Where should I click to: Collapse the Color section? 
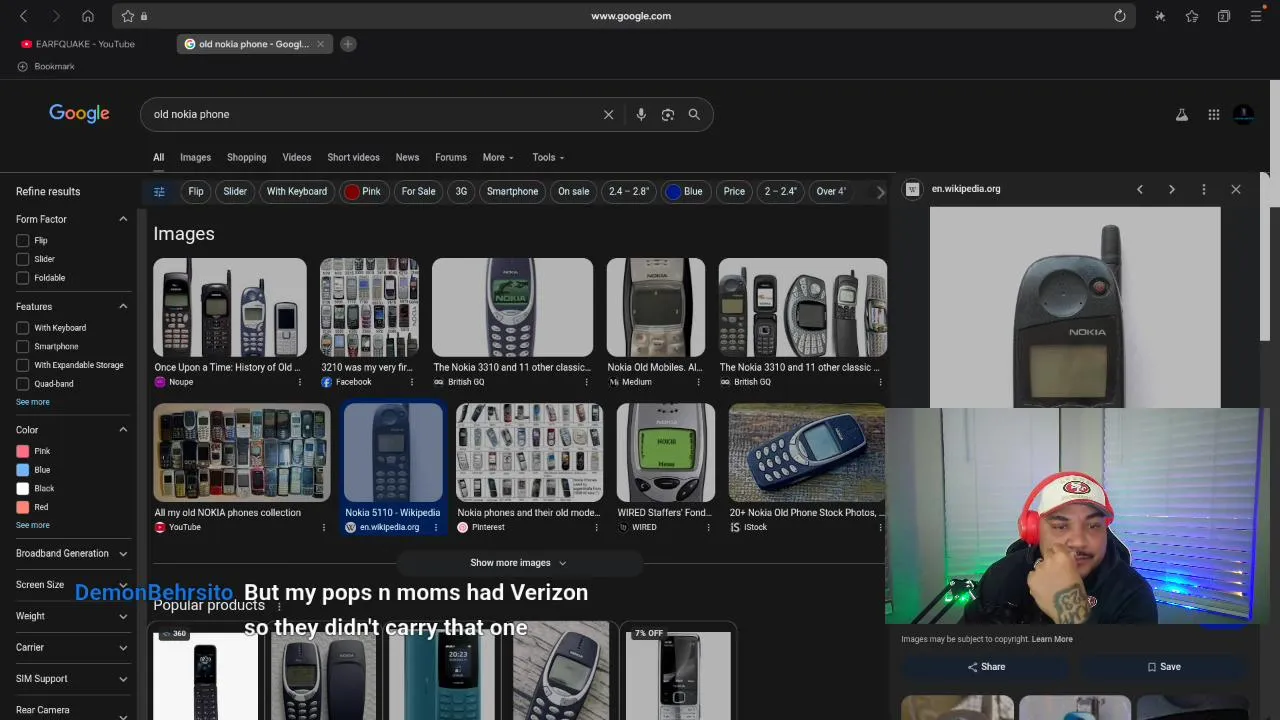pos(123,430)
